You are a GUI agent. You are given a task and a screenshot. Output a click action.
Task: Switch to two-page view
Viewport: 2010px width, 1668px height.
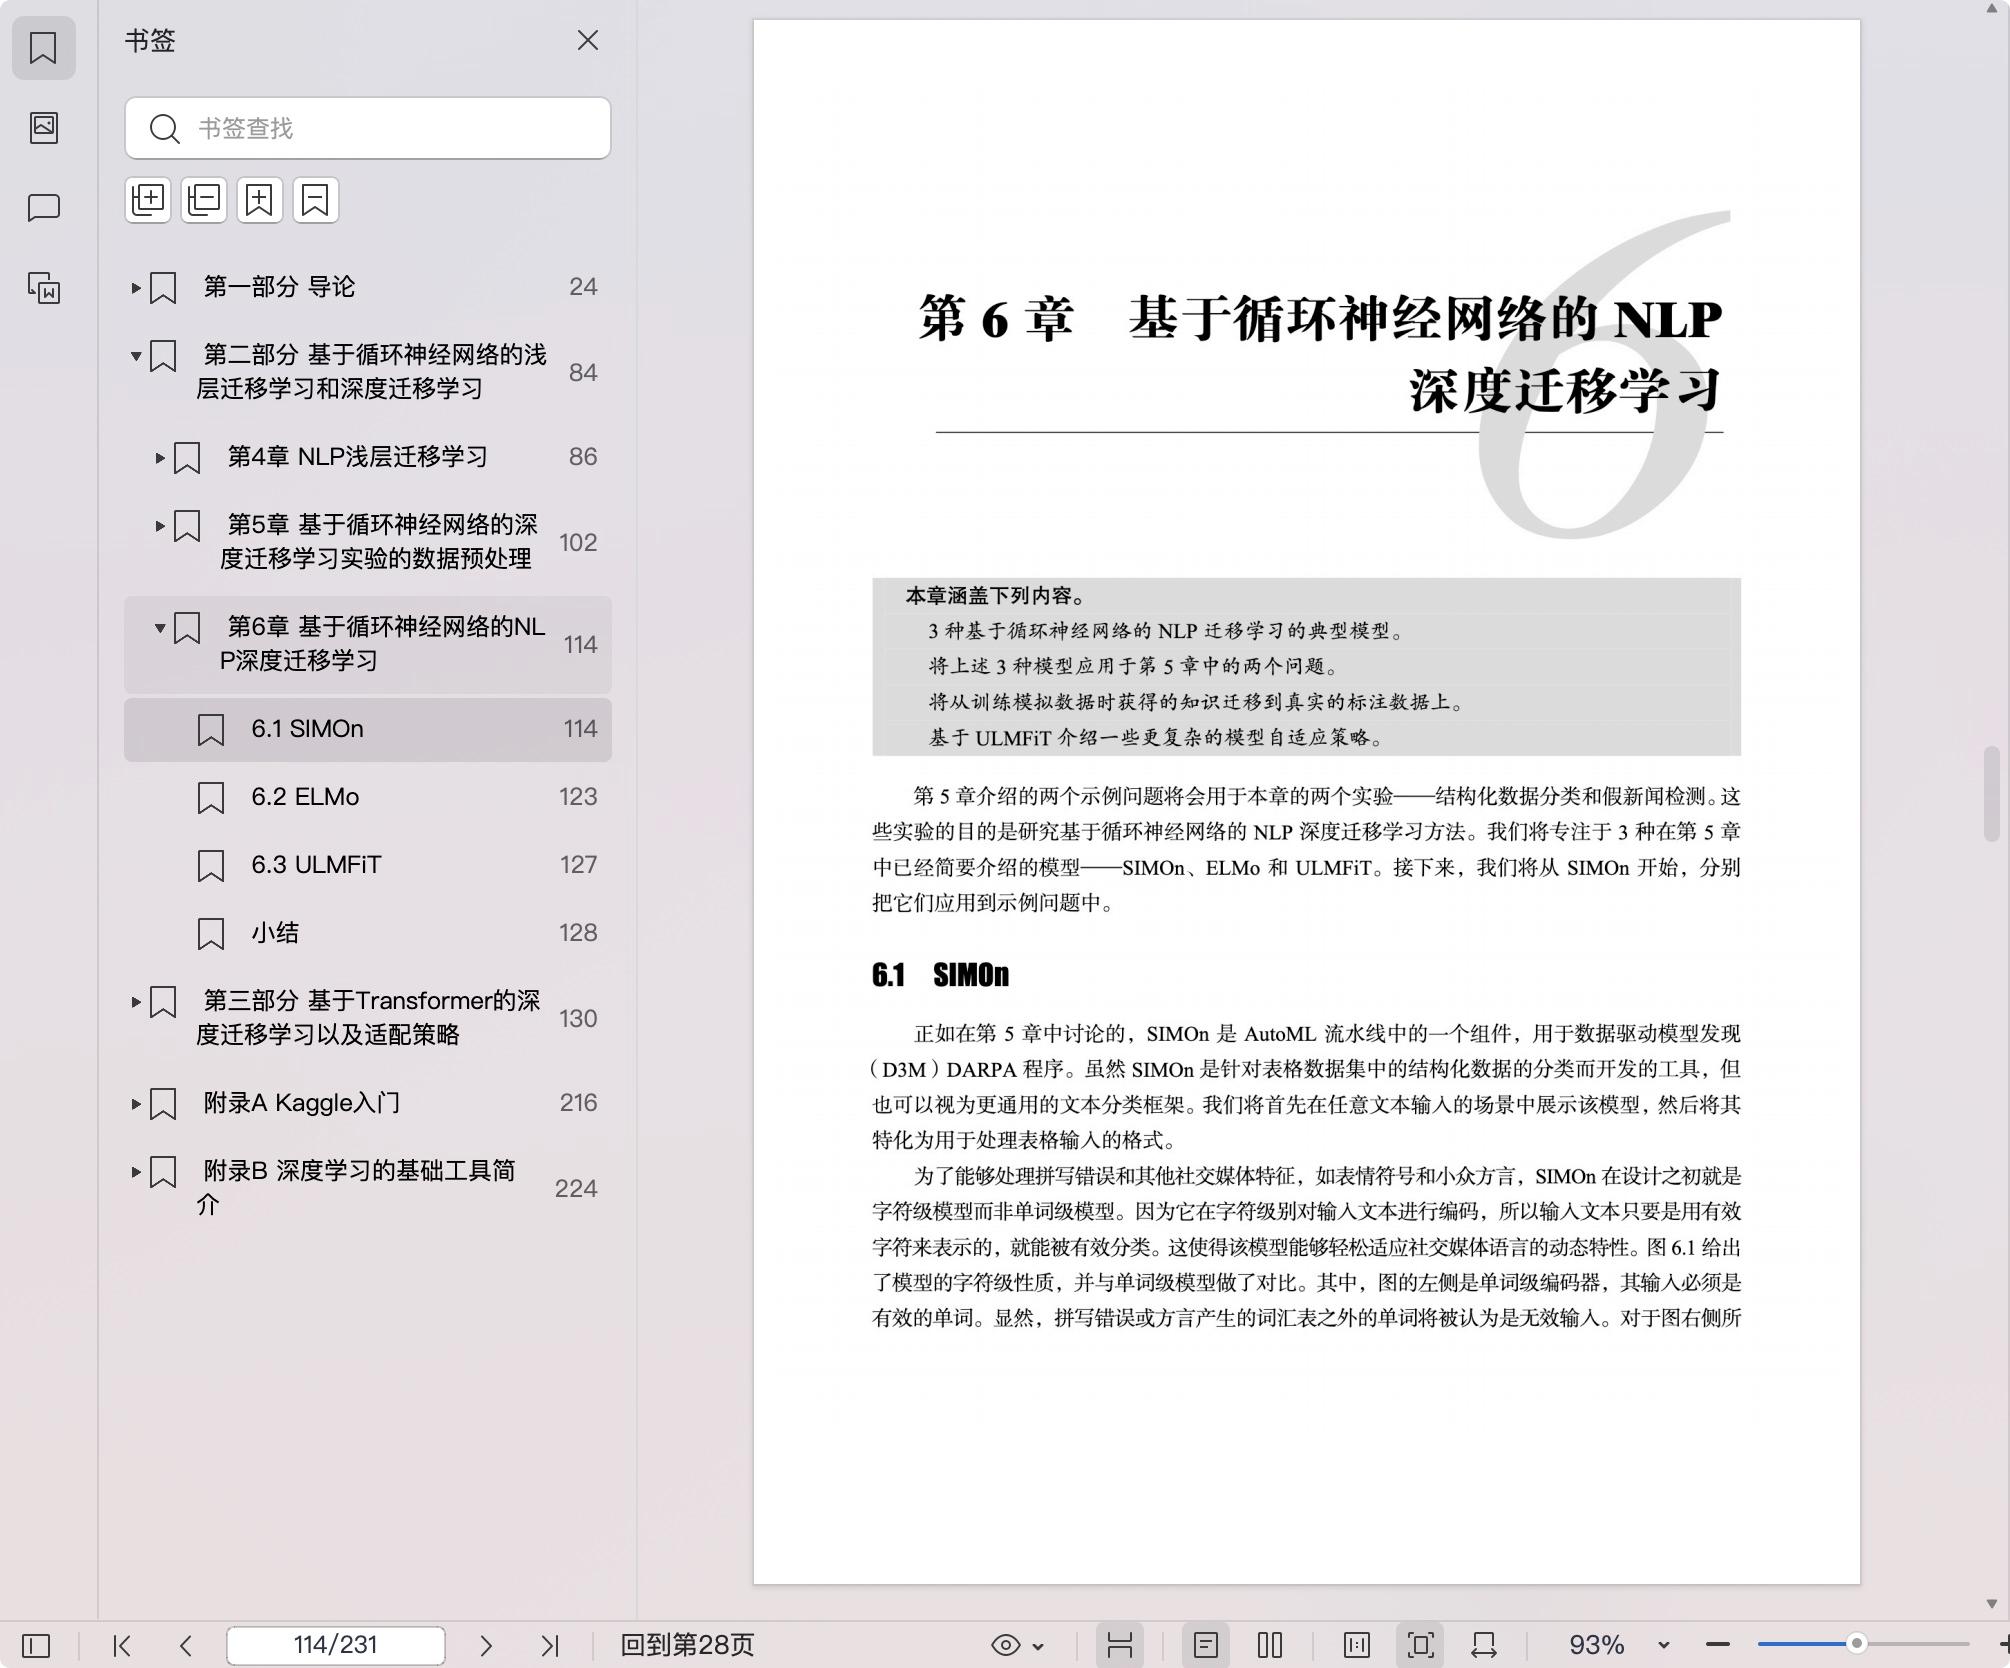[1270, 1645]
